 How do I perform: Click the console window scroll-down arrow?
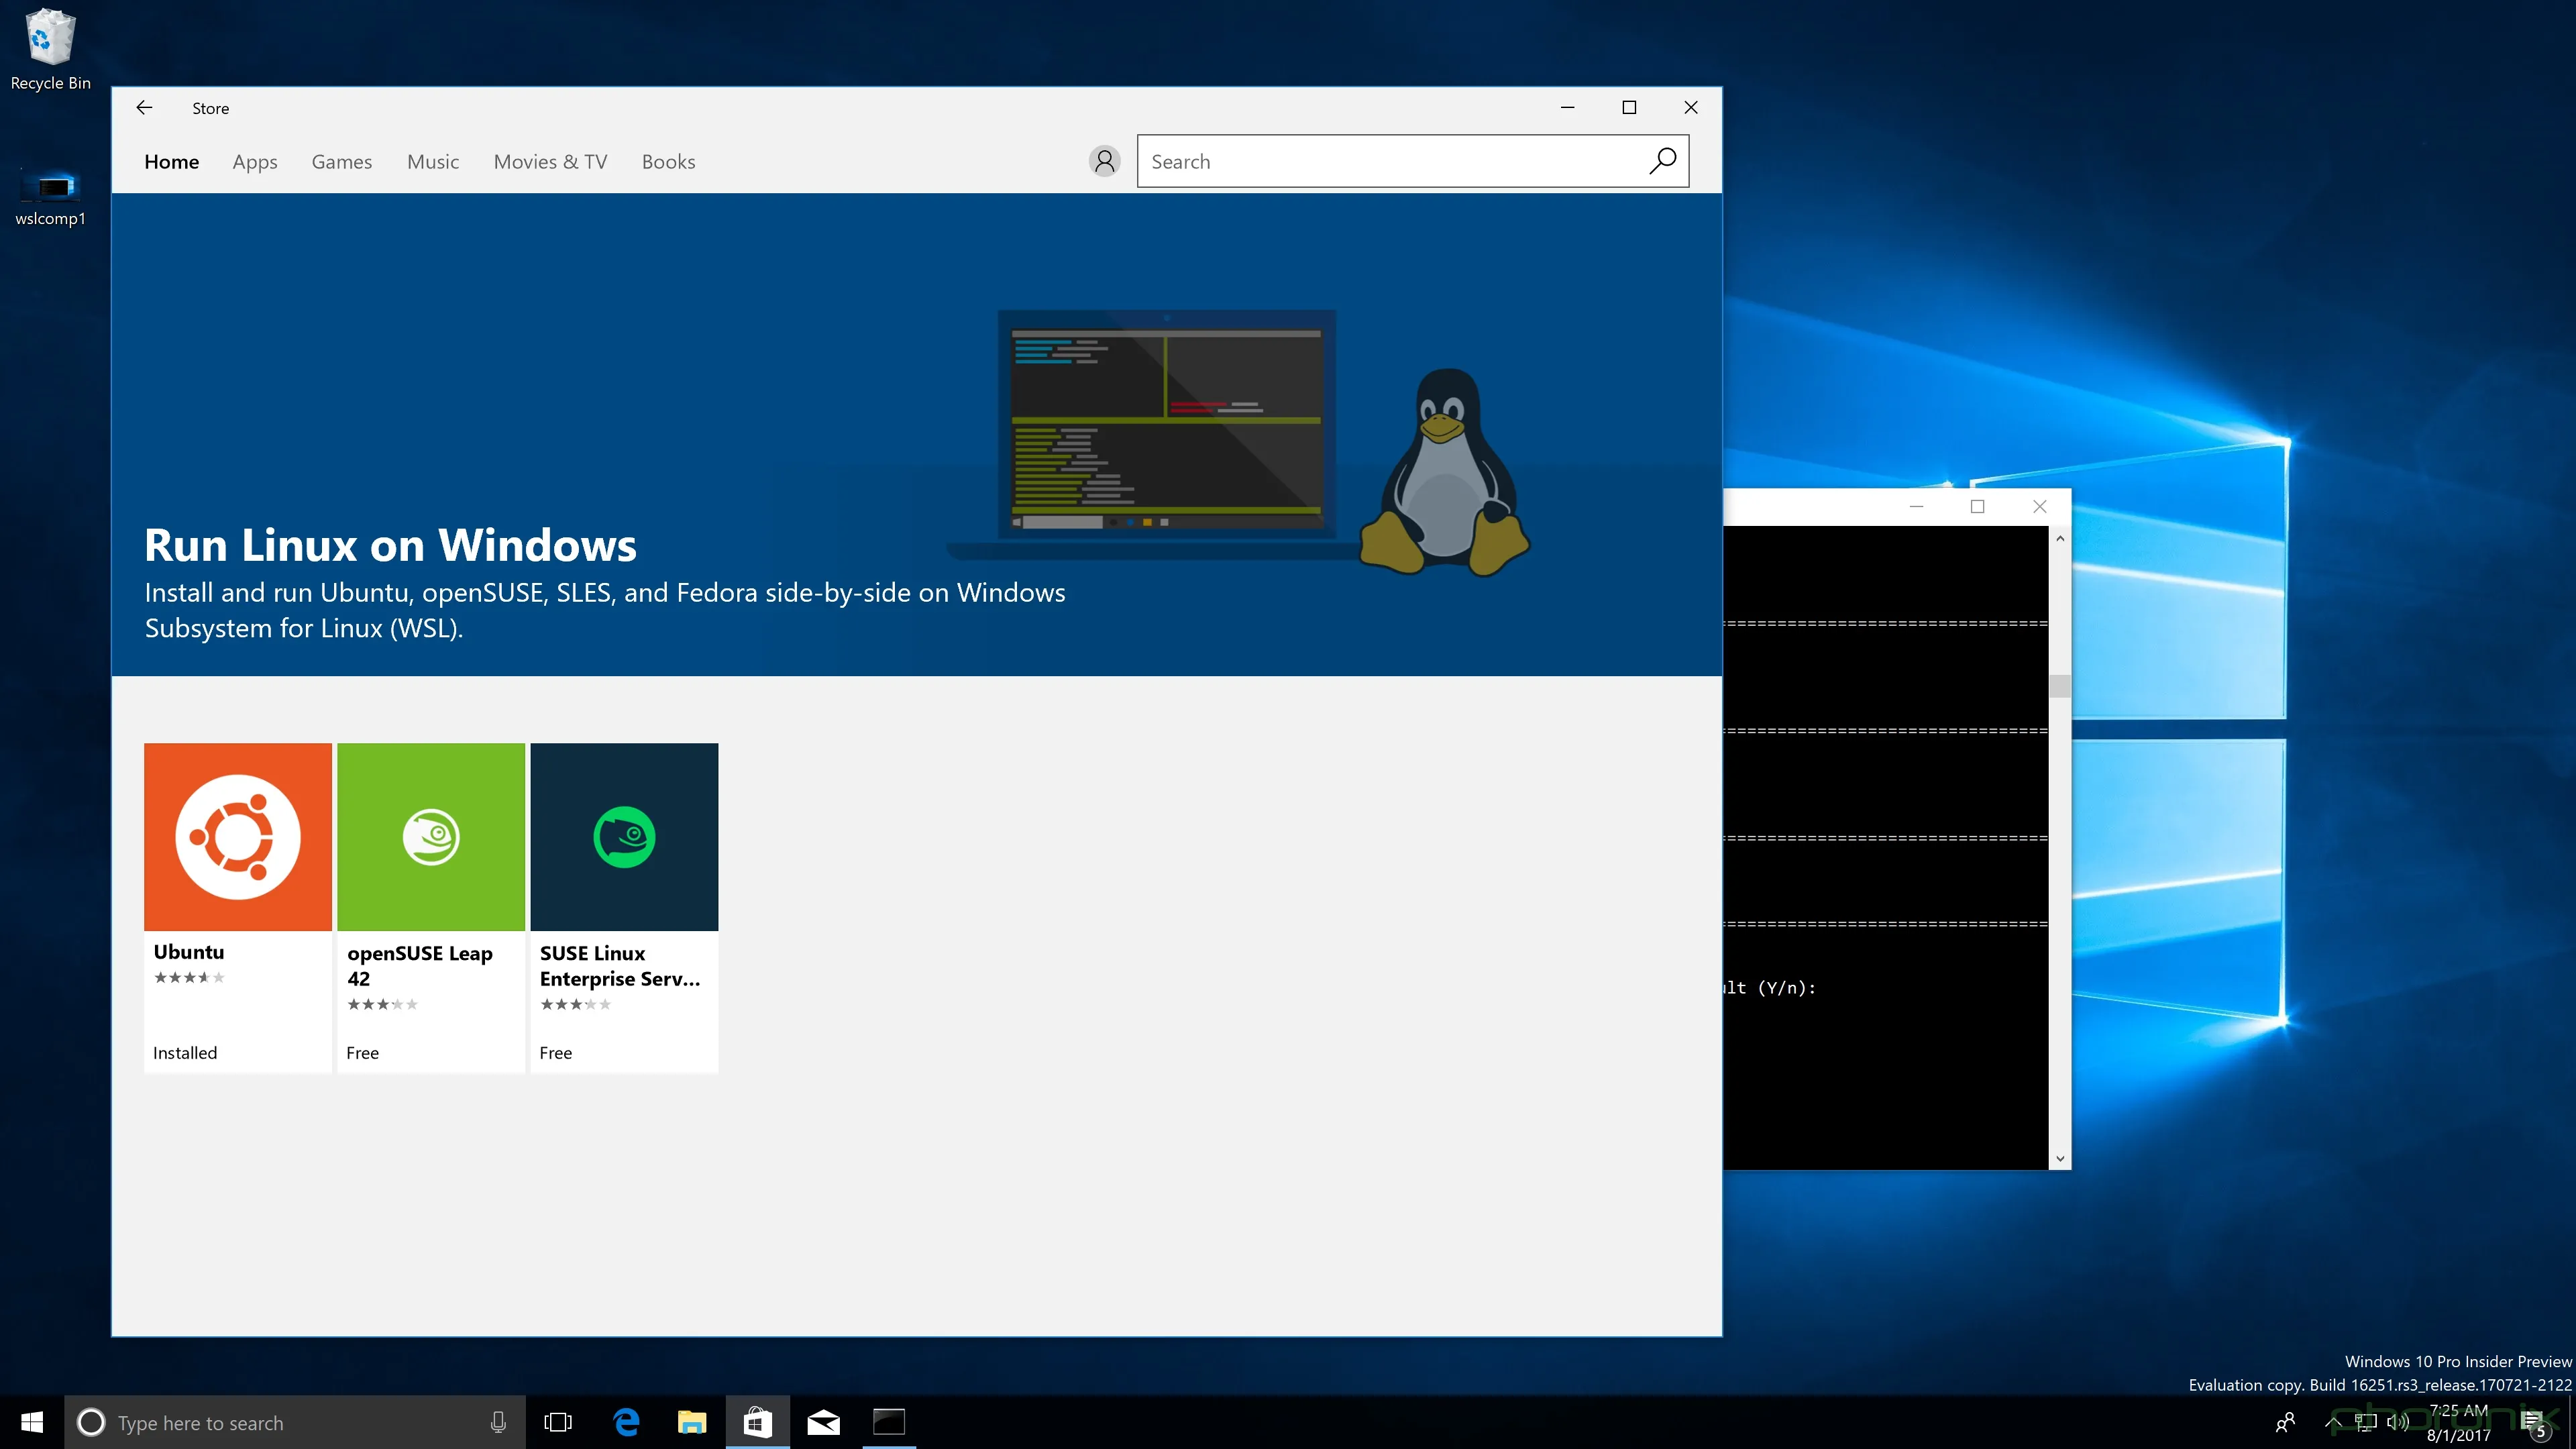(x=2060, y=1159)
